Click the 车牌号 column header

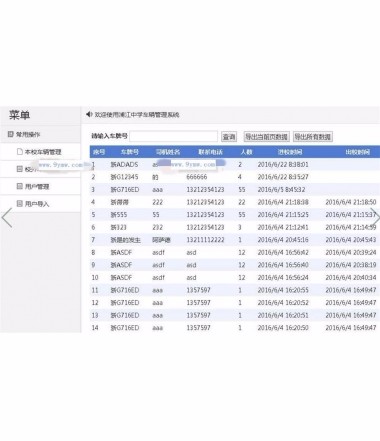130,152
